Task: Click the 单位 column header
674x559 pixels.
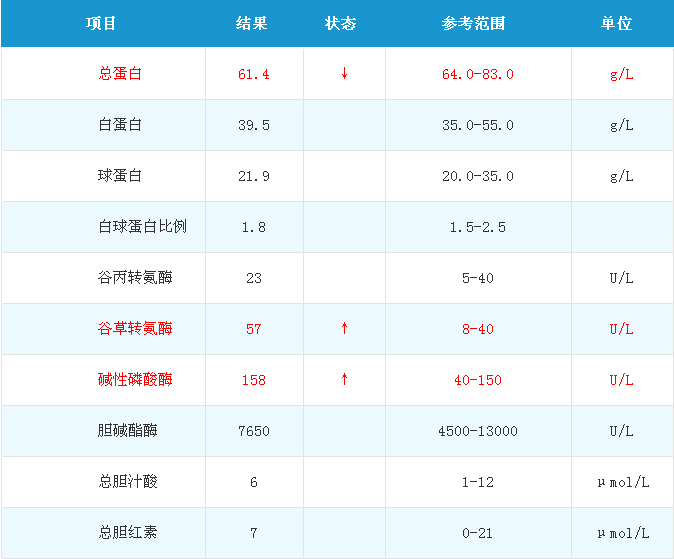Action: 617,23
